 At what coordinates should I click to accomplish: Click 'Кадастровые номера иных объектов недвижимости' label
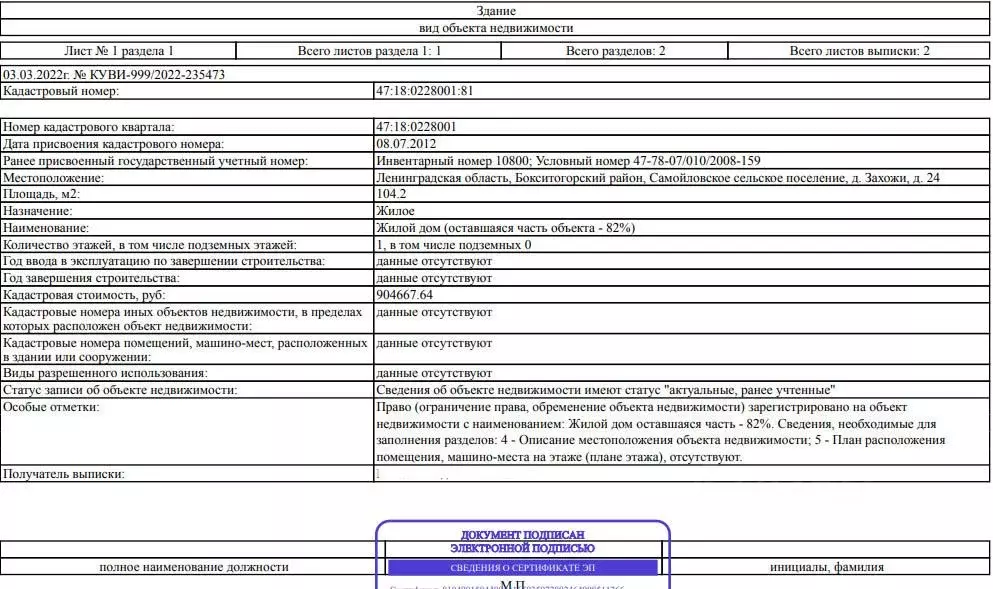click(x=182, y=319)
